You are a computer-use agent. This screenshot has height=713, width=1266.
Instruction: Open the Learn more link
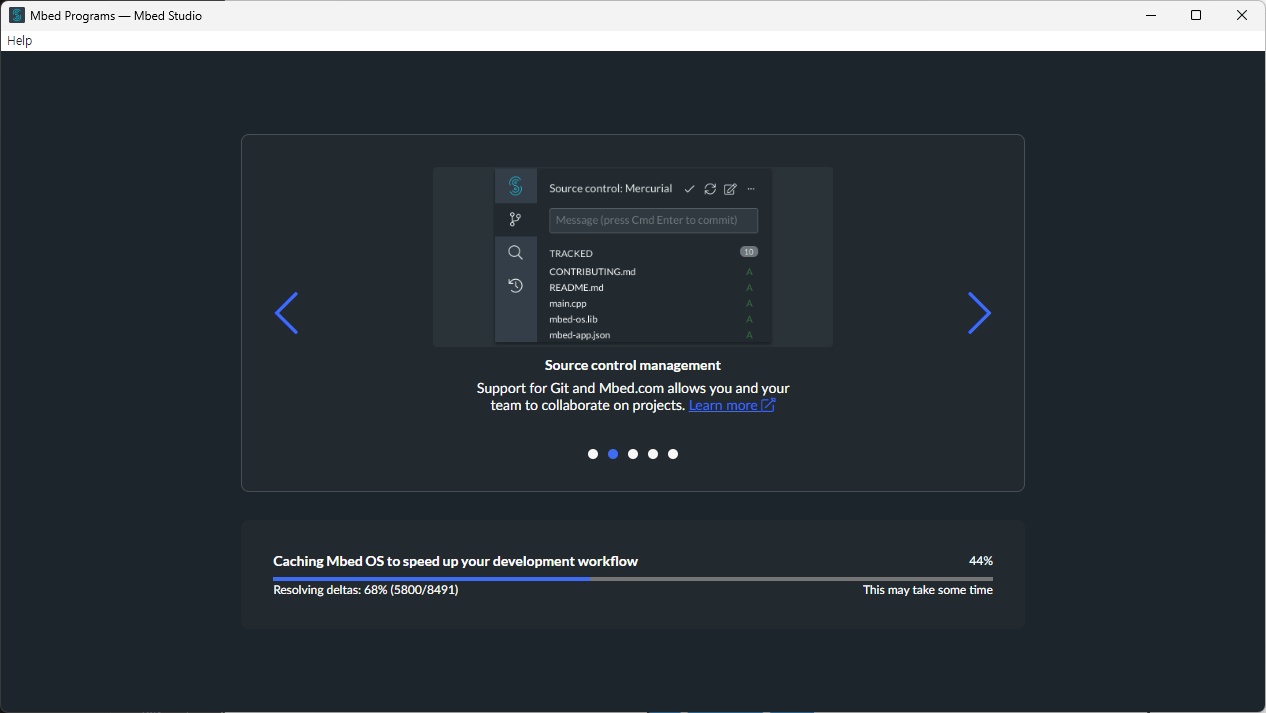pos(732,405)
